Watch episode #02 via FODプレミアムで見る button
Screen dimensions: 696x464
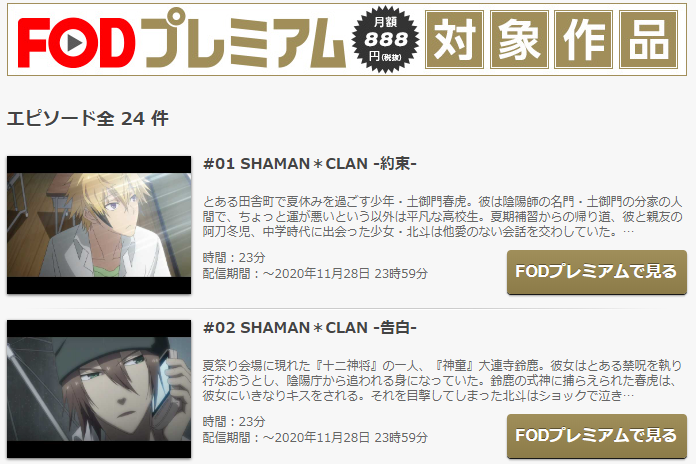click(x=597, y=436)
